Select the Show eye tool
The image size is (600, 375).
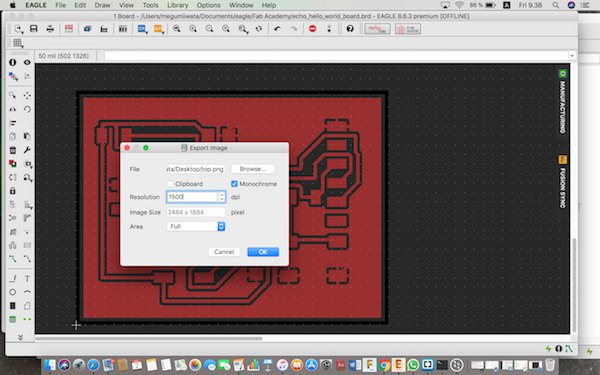pyautogui.click(x=27, y=62)
